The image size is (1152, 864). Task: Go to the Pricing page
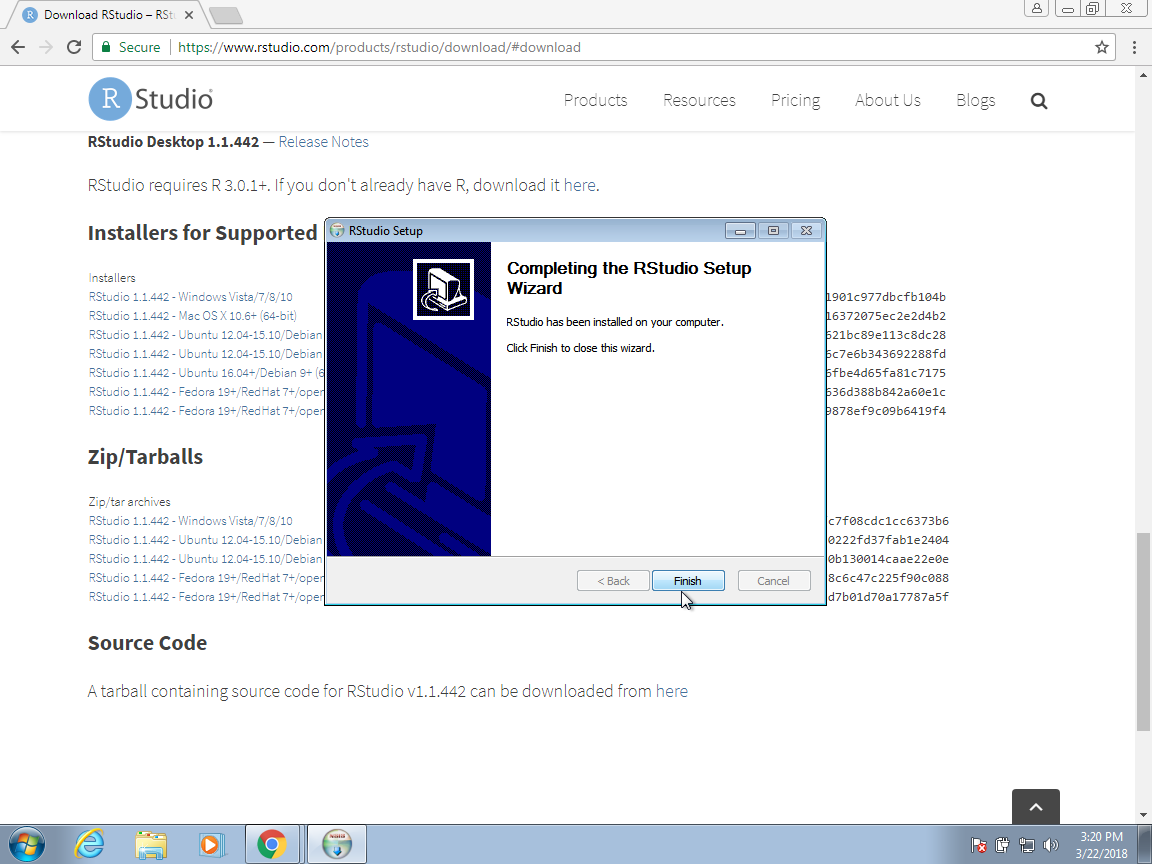click(x=795, y=100)
